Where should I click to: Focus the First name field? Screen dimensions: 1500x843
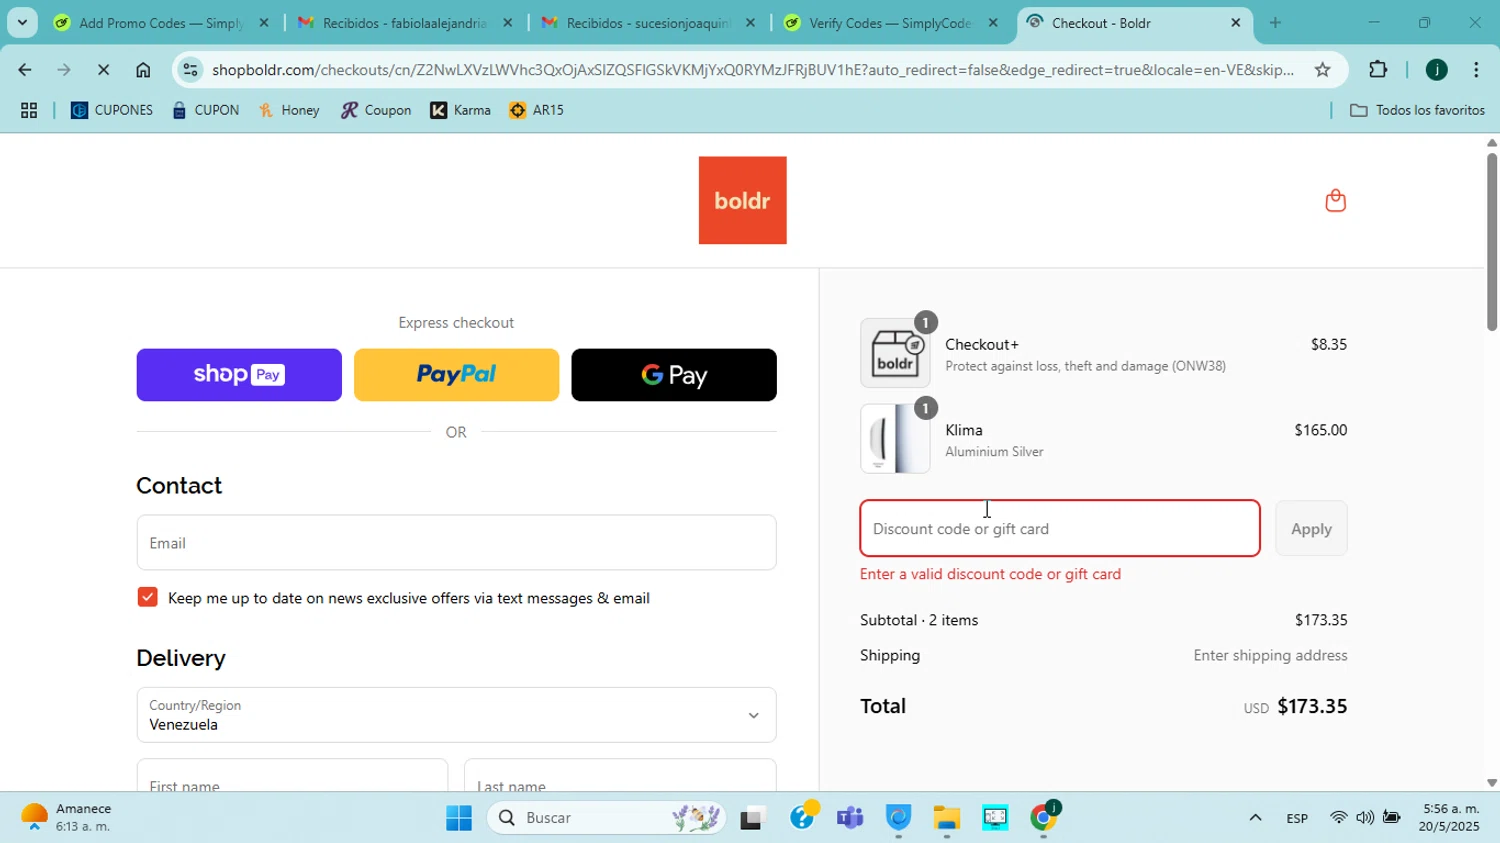click(x=292, y=776)
